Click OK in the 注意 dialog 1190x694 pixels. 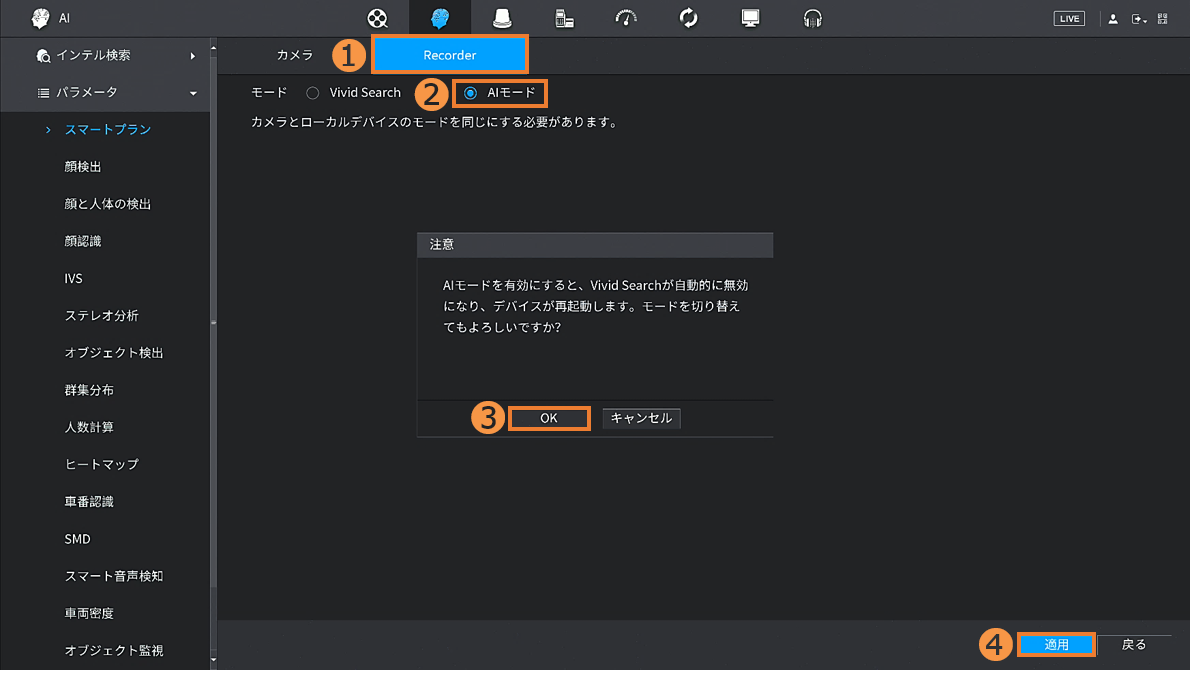coord(549,418)
